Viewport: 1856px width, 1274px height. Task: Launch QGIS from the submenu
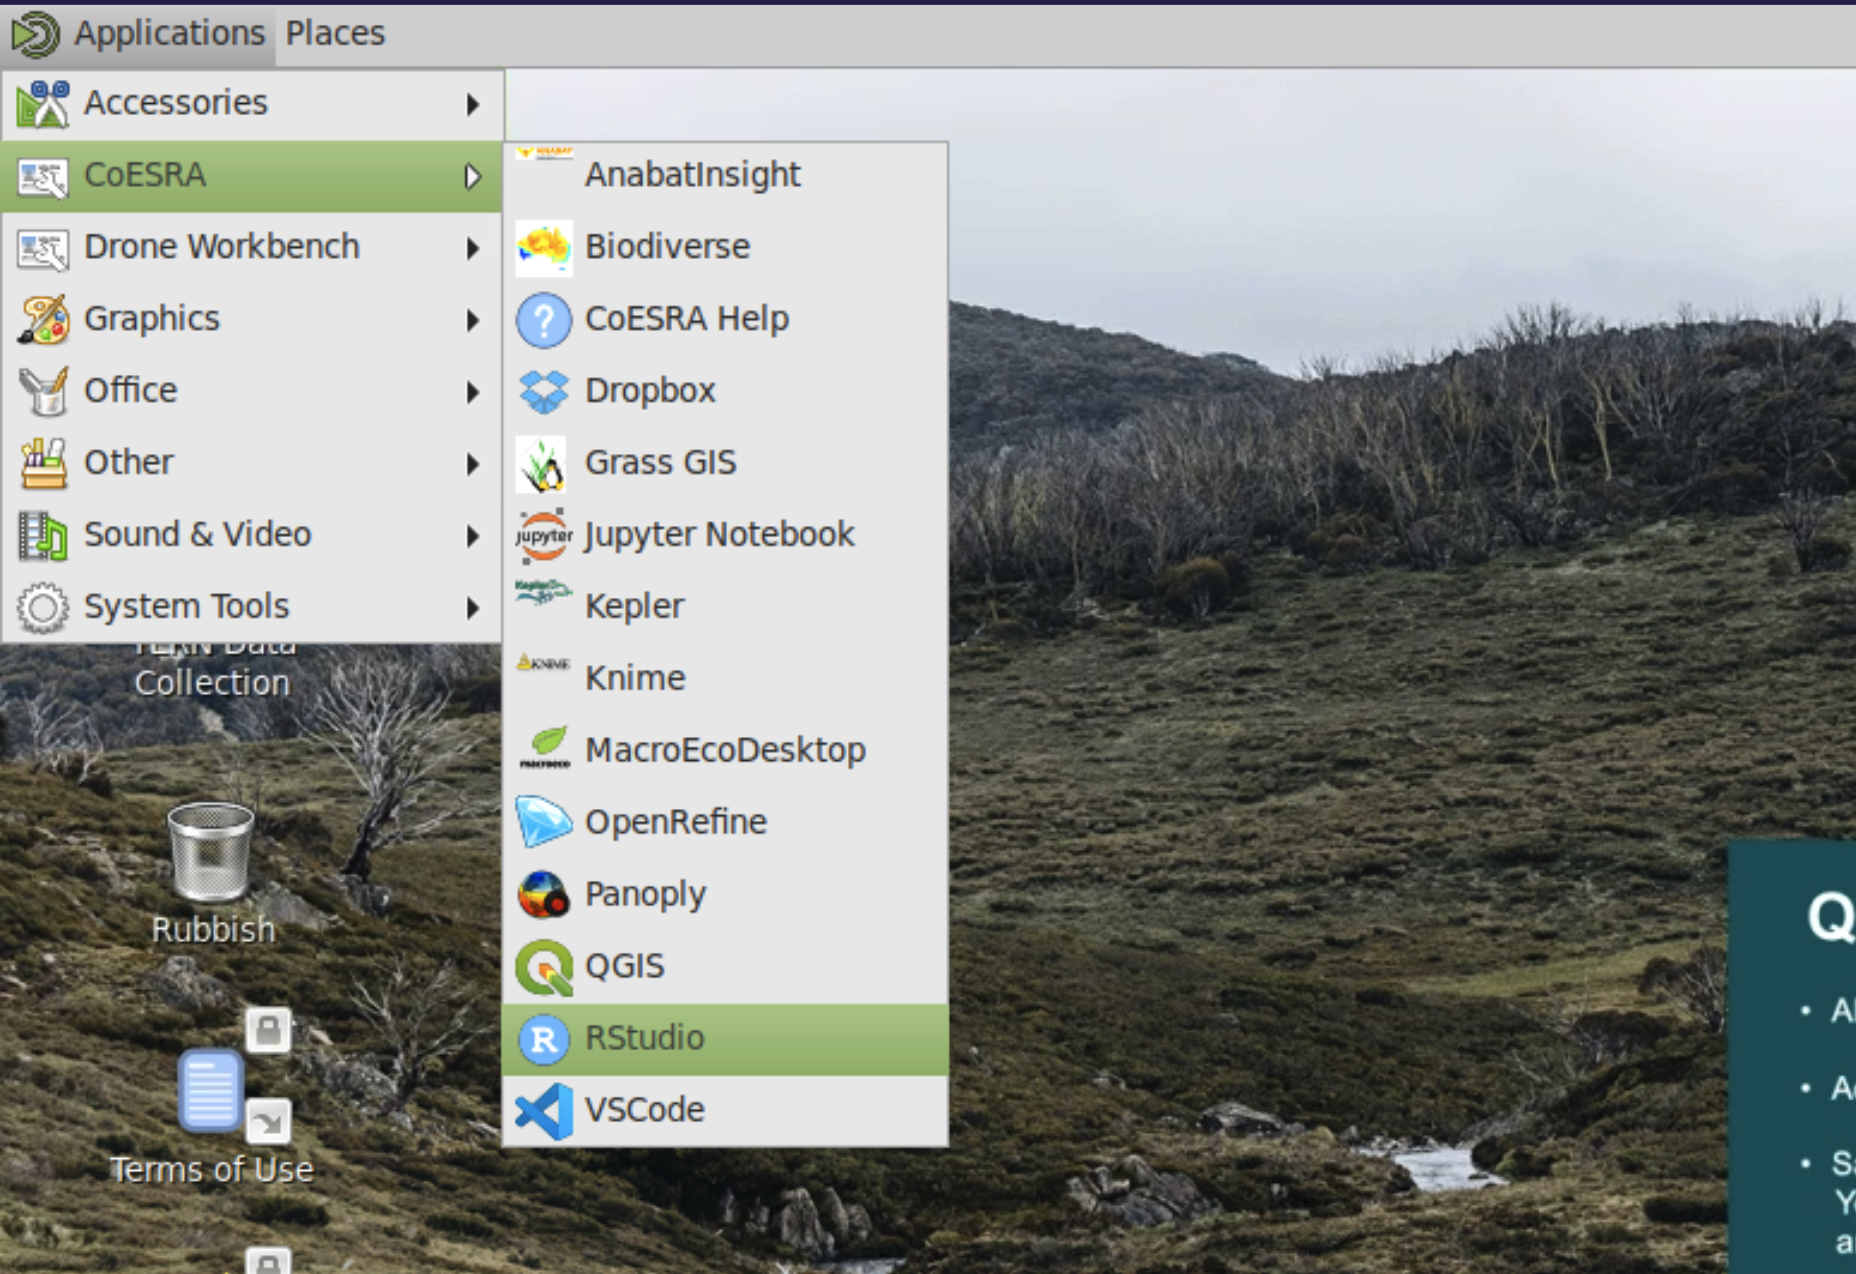click(x=726, y=967)
